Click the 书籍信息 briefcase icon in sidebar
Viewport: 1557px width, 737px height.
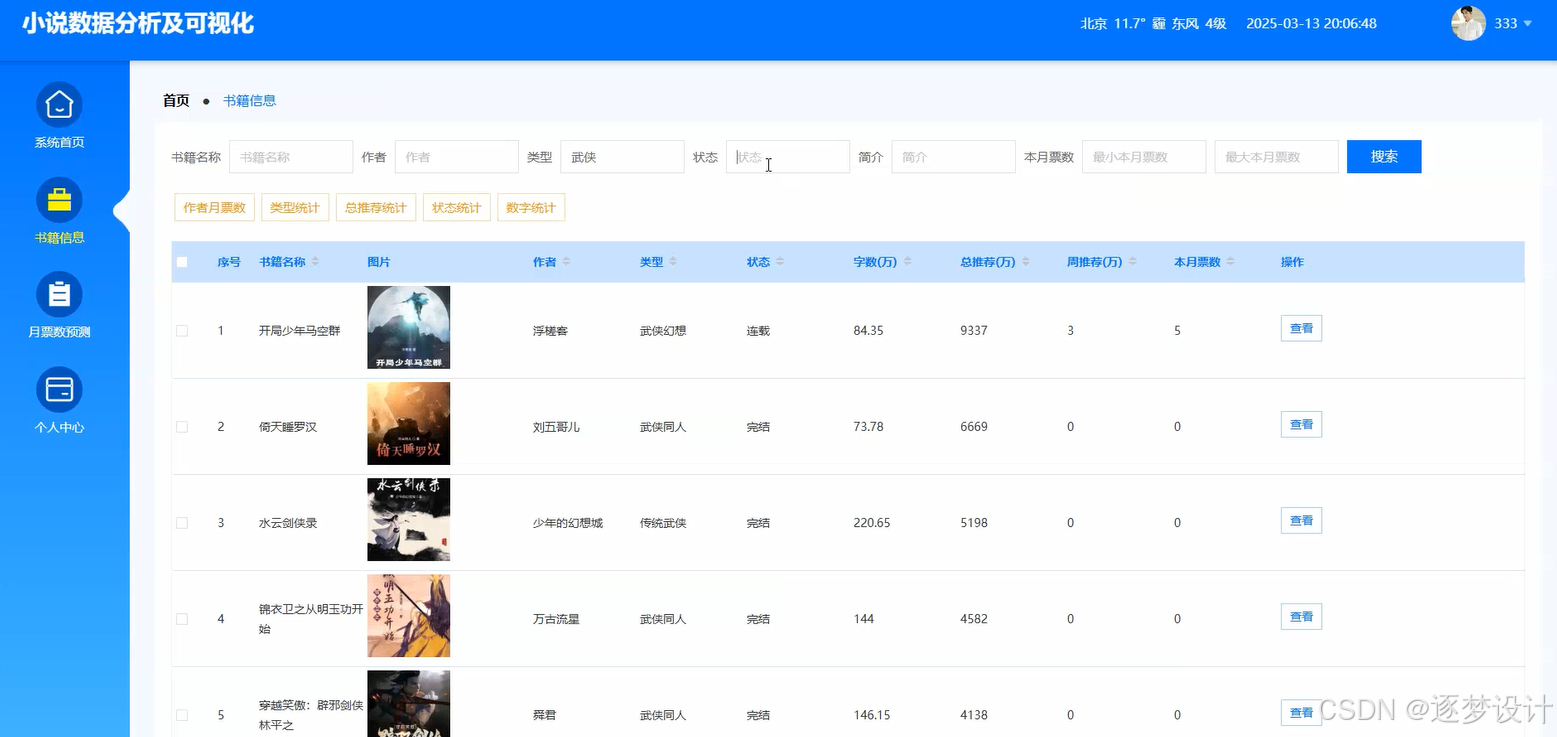58,199
